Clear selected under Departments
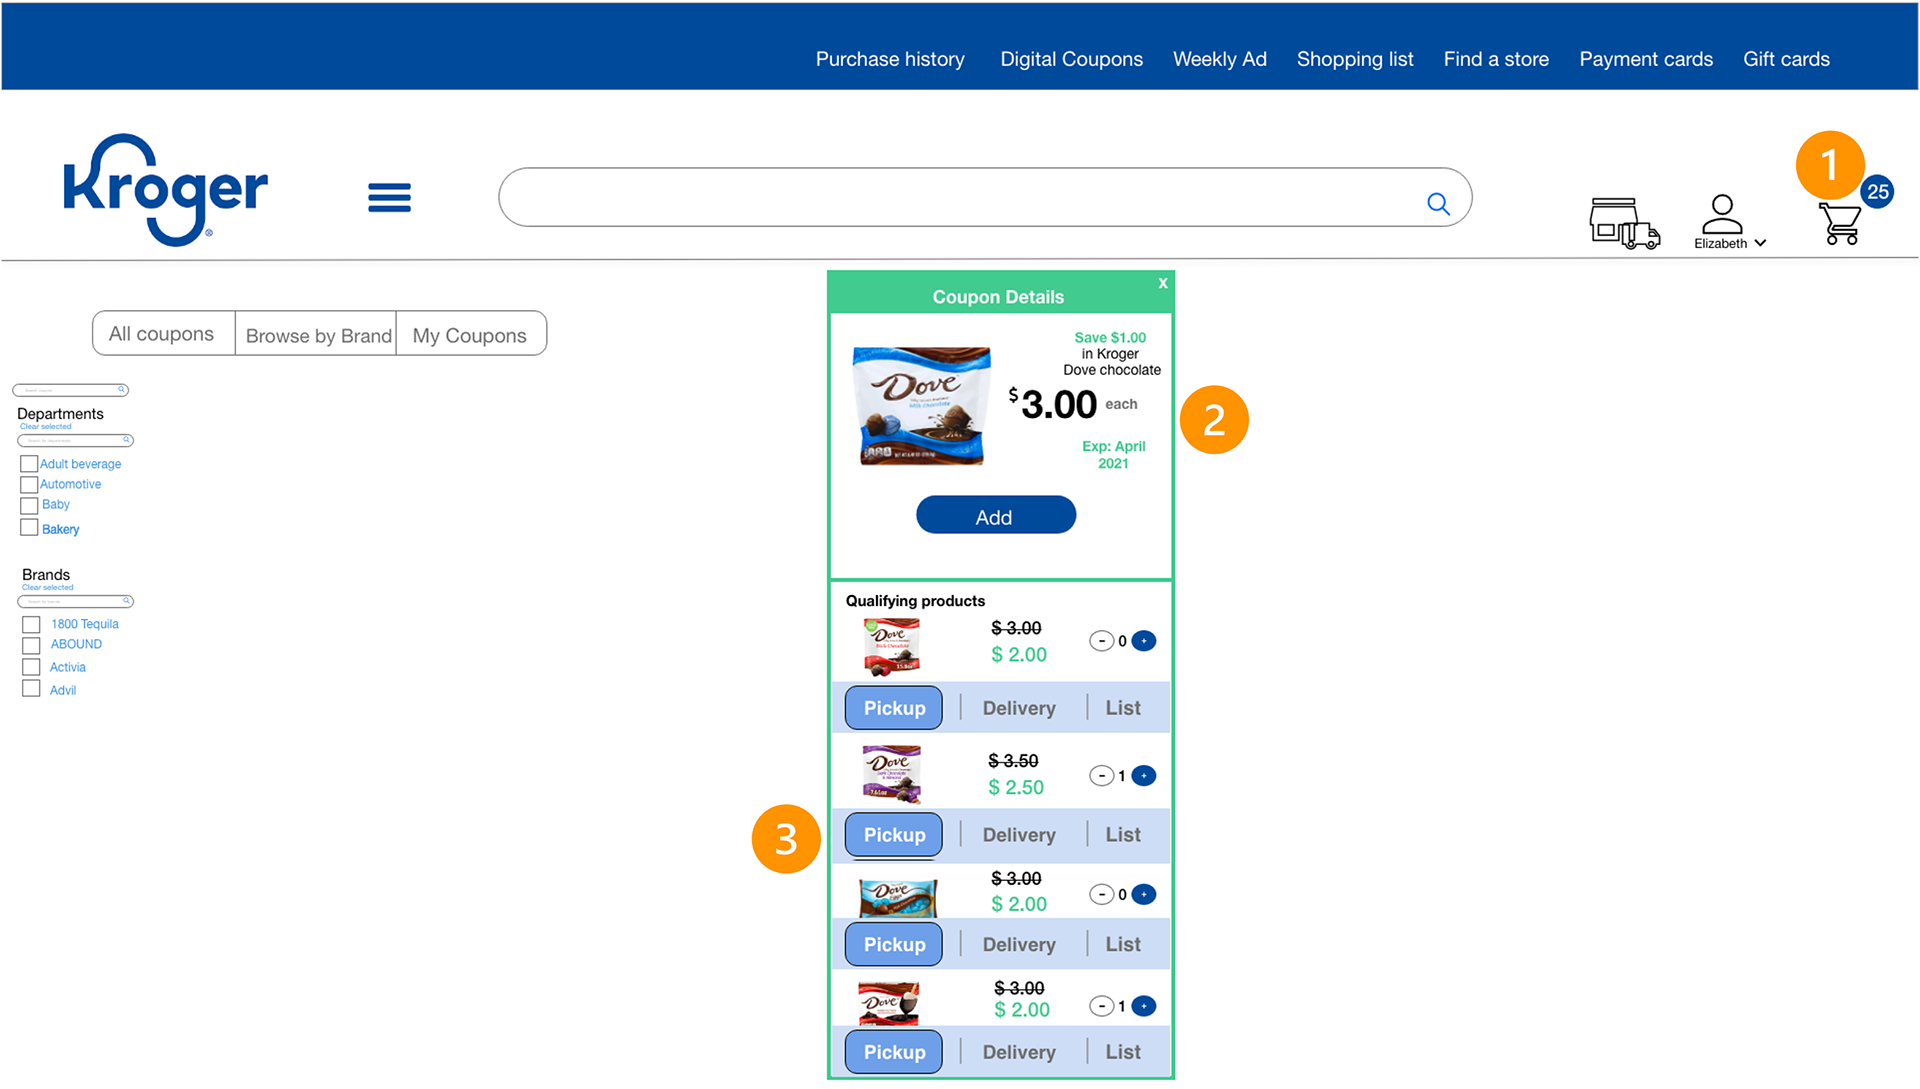This screenshot has width=1920, height=1089. (45, 427)
